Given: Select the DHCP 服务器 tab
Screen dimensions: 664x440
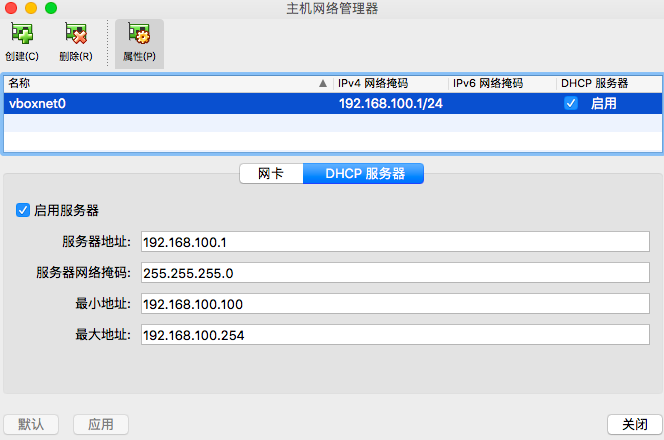Looking at the screenshot, I should pyautogui.click(x=364, y=173).
